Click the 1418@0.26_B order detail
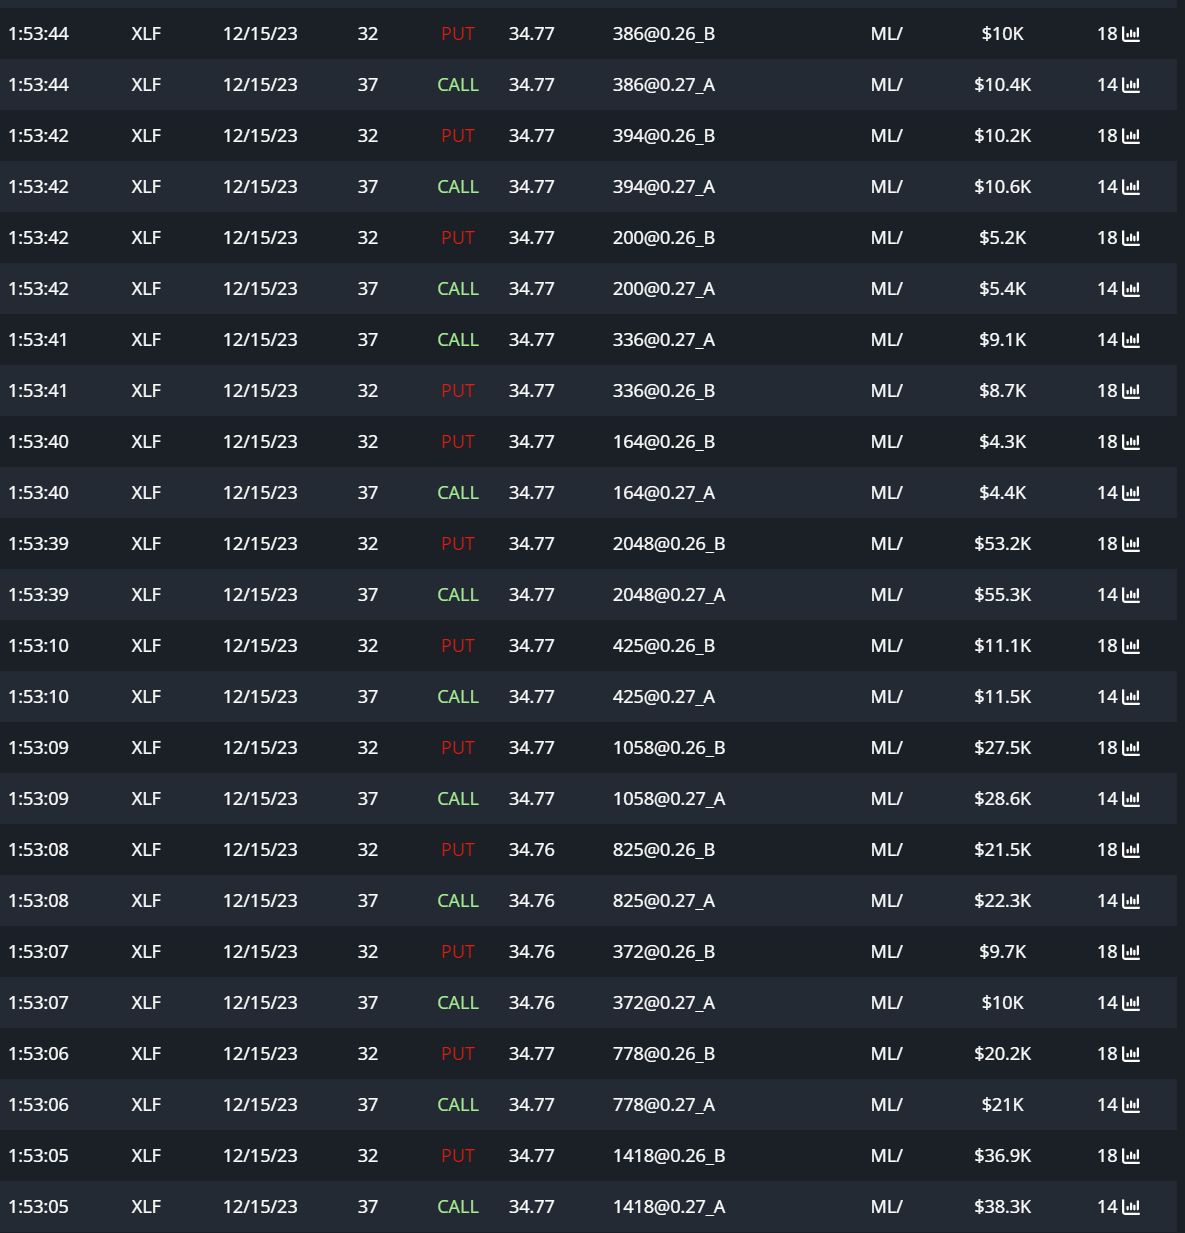The height and width of the screenshot is (1233, 1185). [669, 1156]
